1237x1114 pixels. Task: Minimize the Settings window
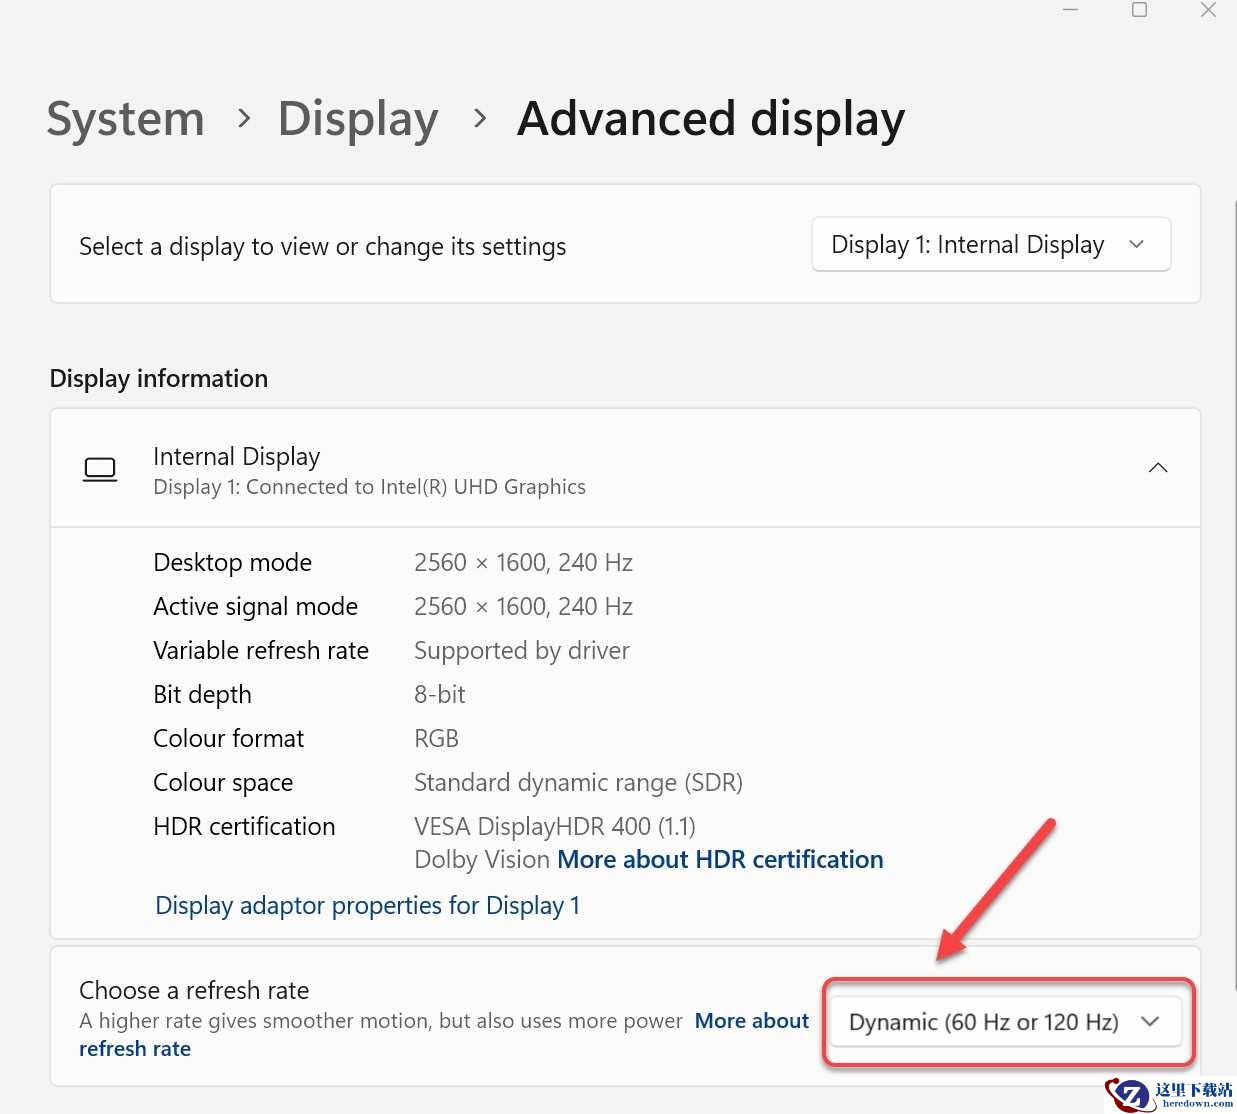(x=1070, y=10)
